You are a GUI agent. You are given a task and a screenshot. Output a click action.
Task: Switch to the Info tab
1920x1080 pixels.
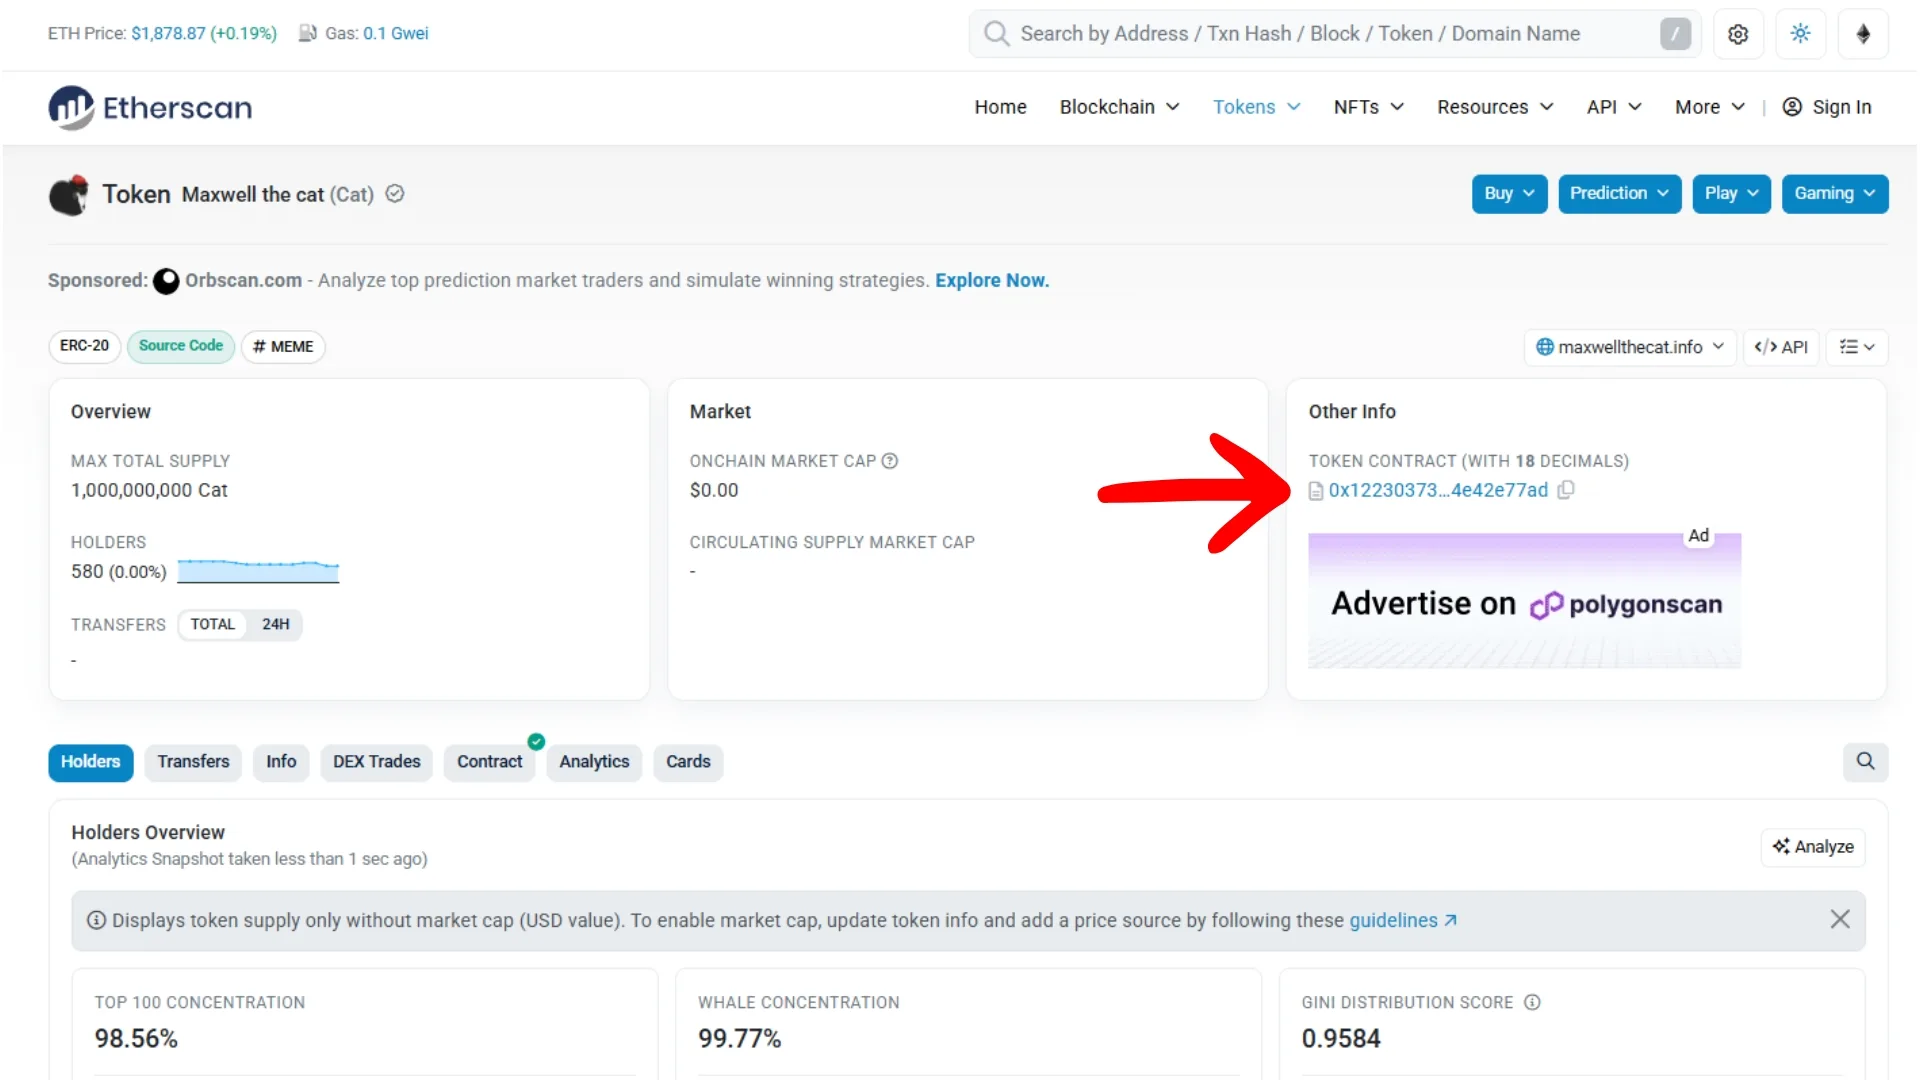(x=281, y=762)
